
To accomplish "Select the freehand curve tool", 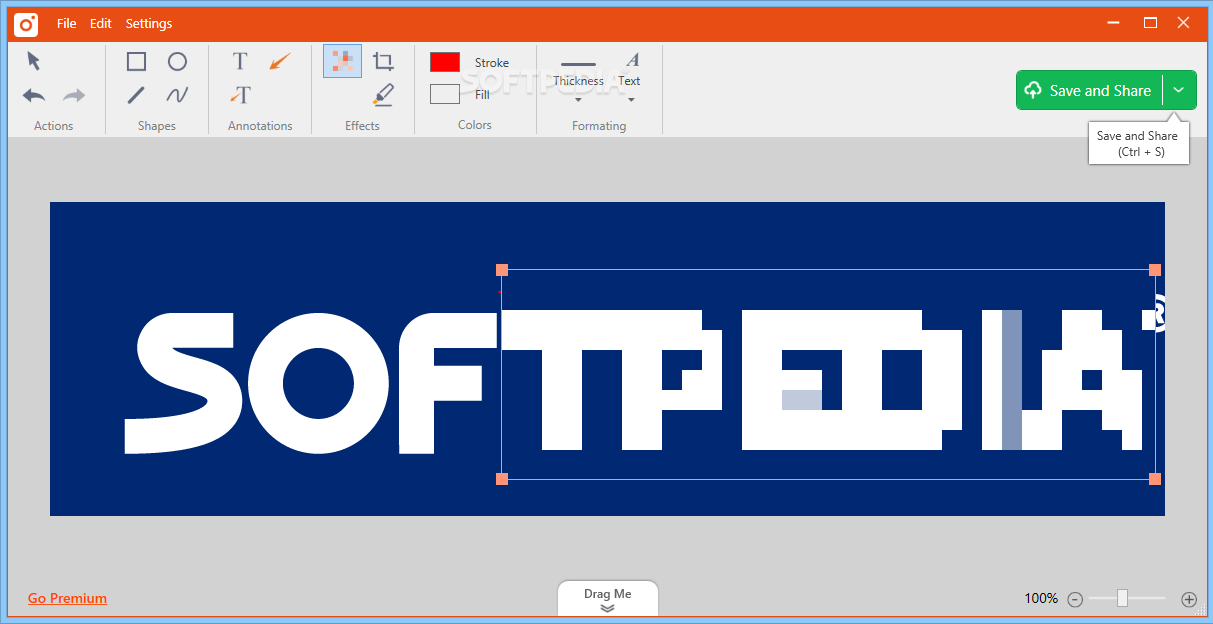I will coord(177,96).
